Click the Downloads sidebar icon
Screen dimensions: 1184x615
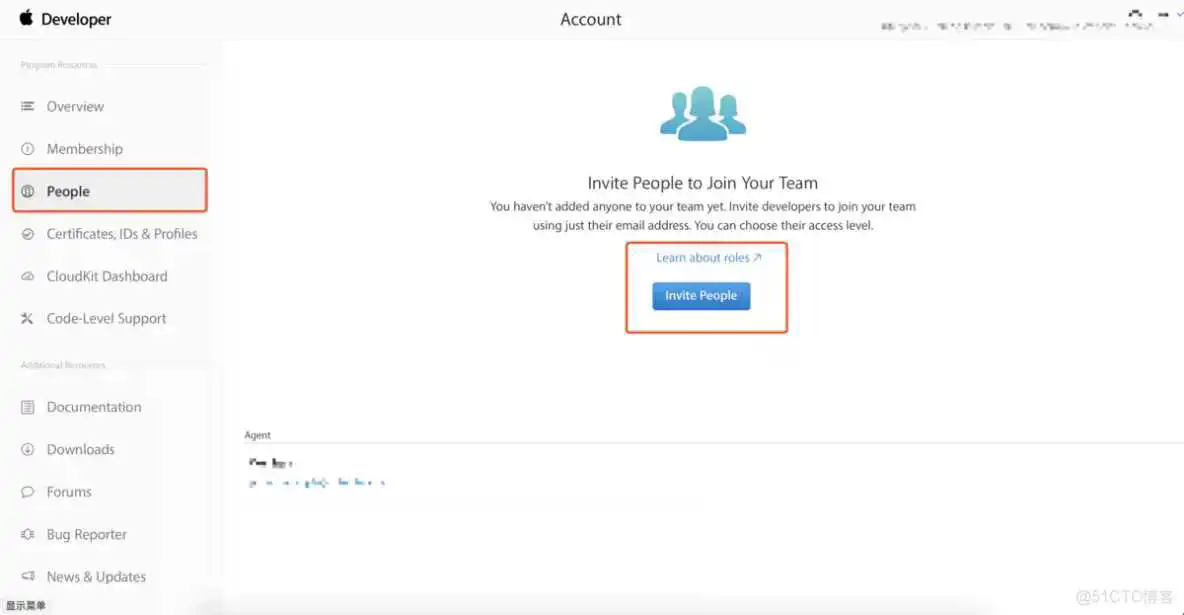point(27,449)
